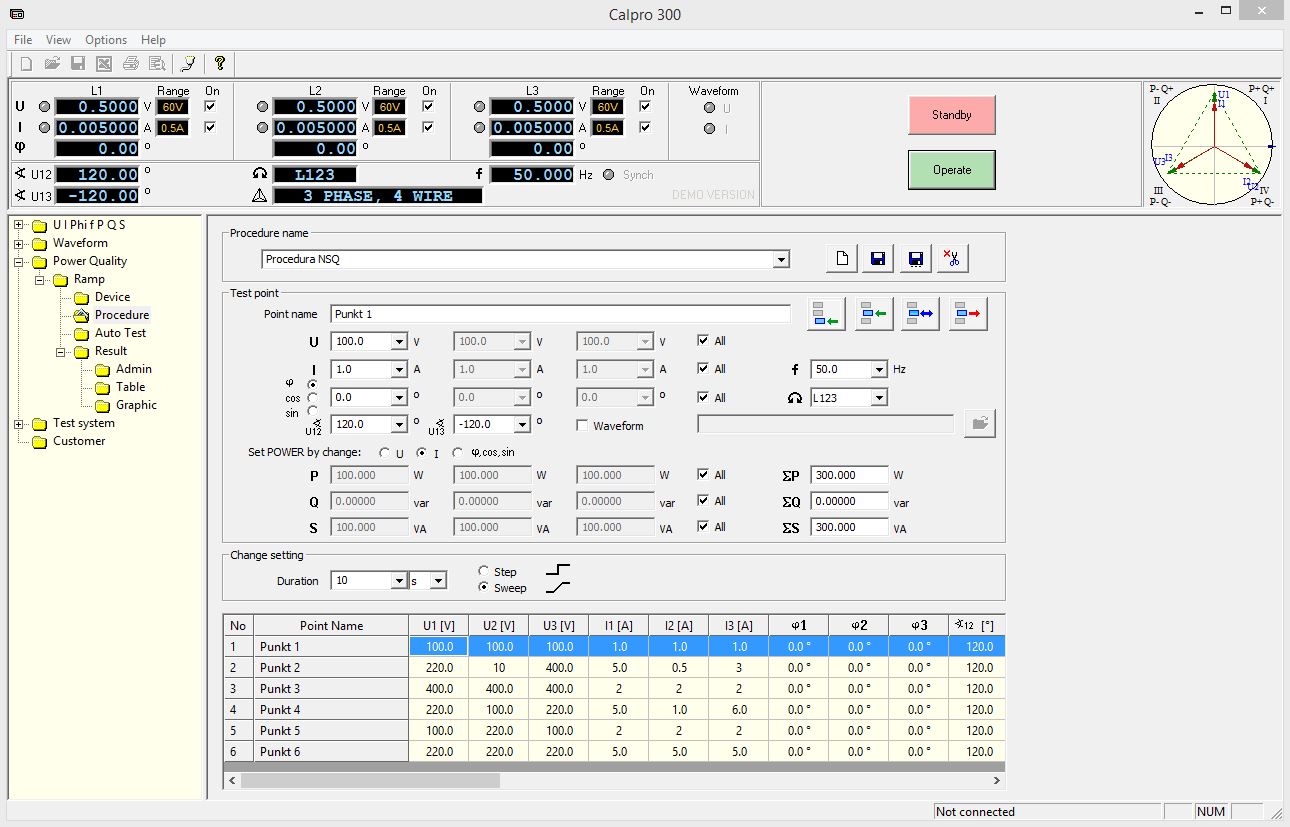Click the excel-style export toolbar icon
Image resolution: width=1290 pixels, height=827 pixels.
pyautogui.click(x=104, y=64)
